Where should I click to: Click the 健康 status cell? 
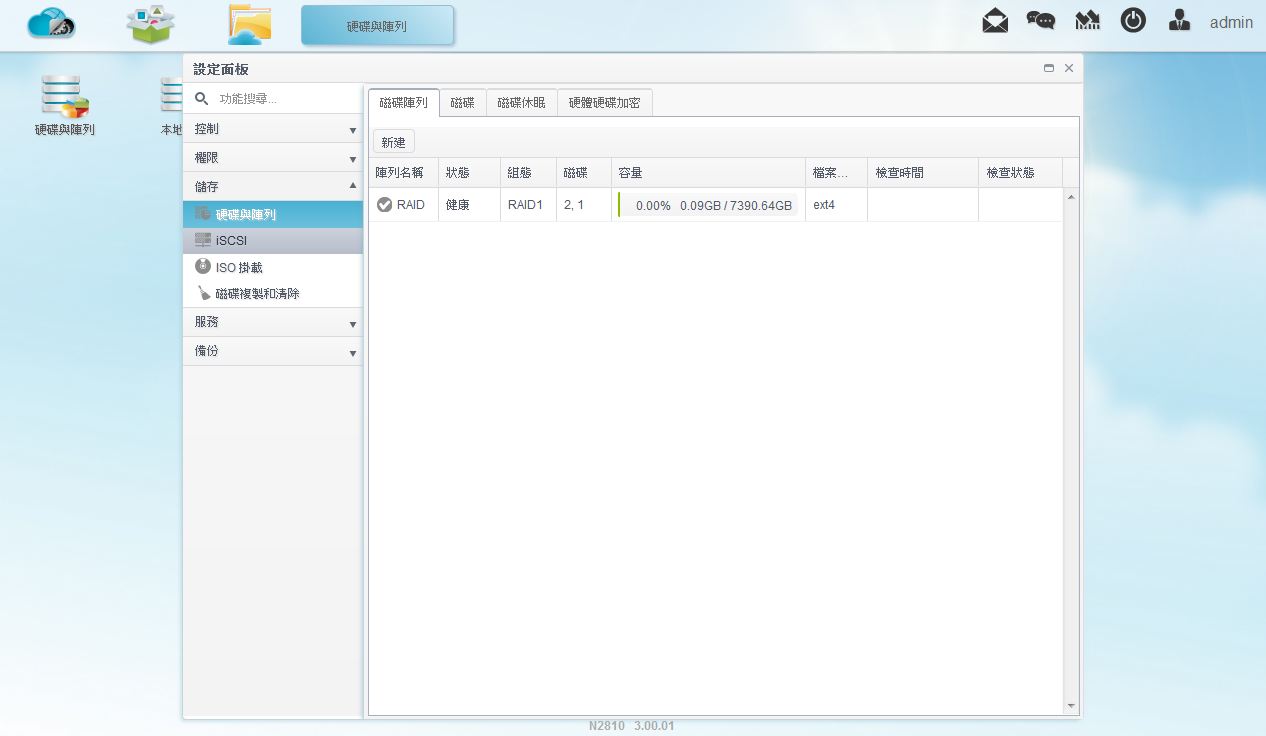469,205
